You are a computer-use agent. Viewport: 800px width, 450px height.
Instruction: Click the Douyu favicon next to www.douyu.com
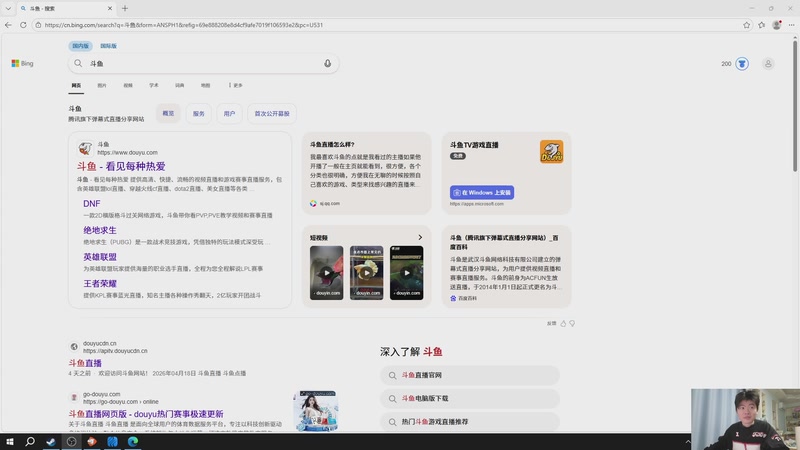[x=85, y=148]
